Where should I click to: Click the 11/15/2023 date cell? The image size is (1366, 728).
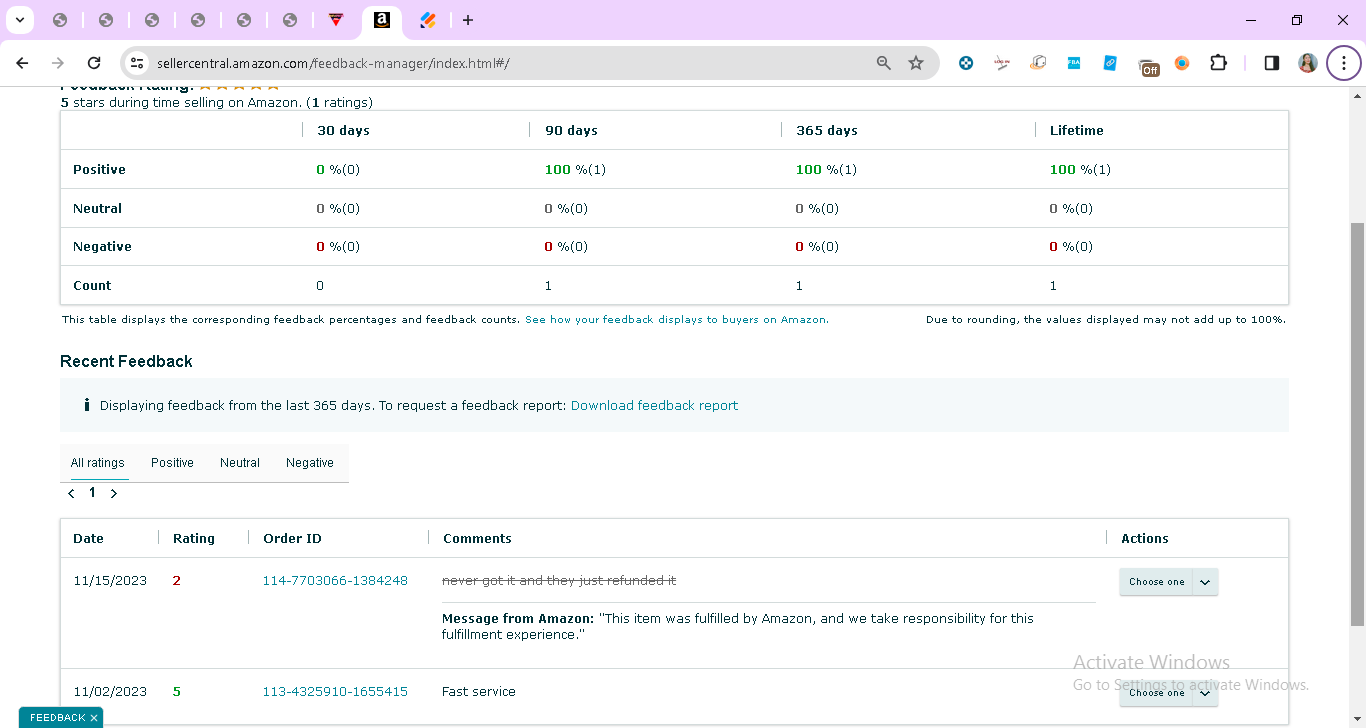110,581
